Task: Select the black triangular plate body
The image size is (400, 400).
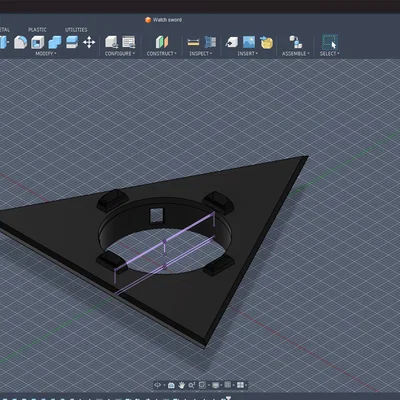Action: [260, 207]
